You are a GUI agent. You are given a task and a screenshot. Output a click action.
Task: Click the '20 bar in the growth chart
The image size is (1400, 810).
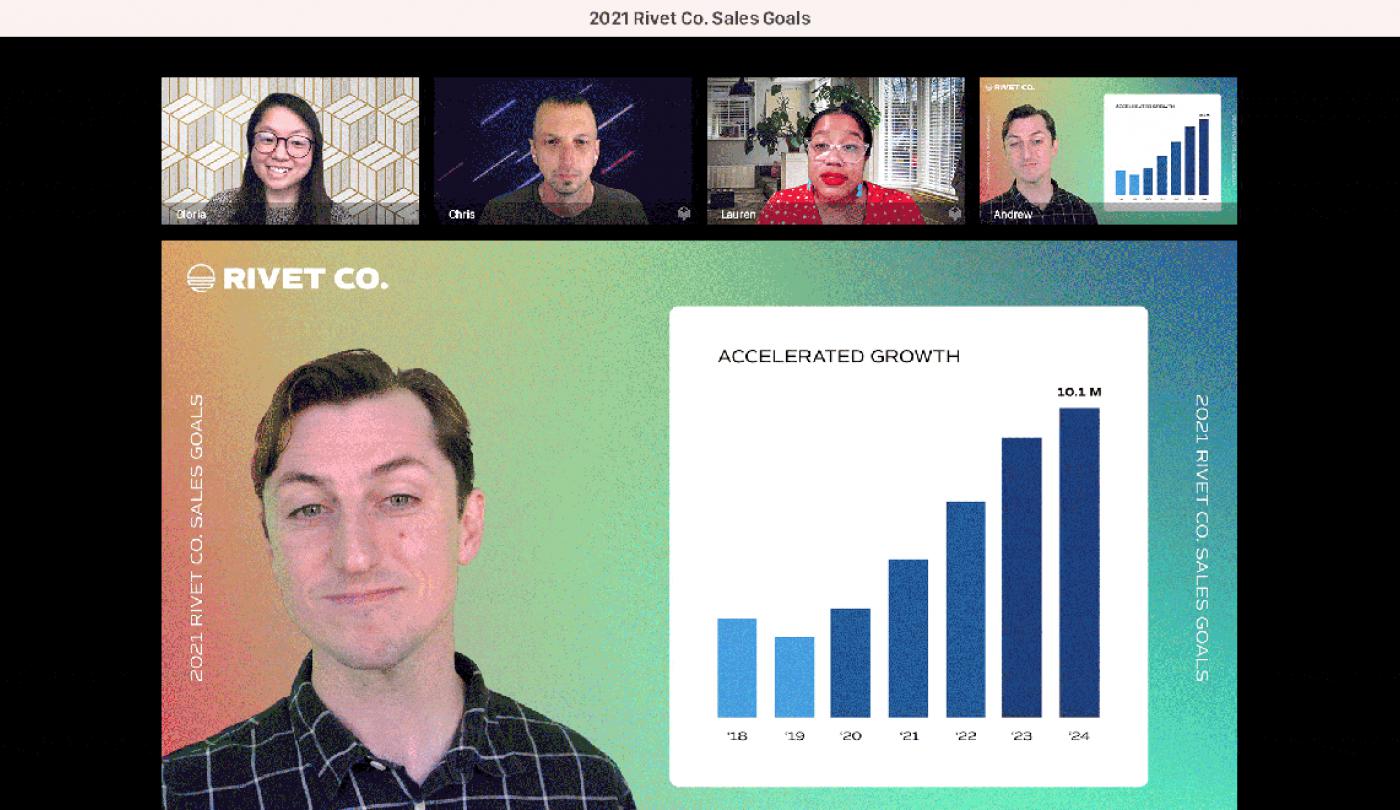(x=850, y=663)
